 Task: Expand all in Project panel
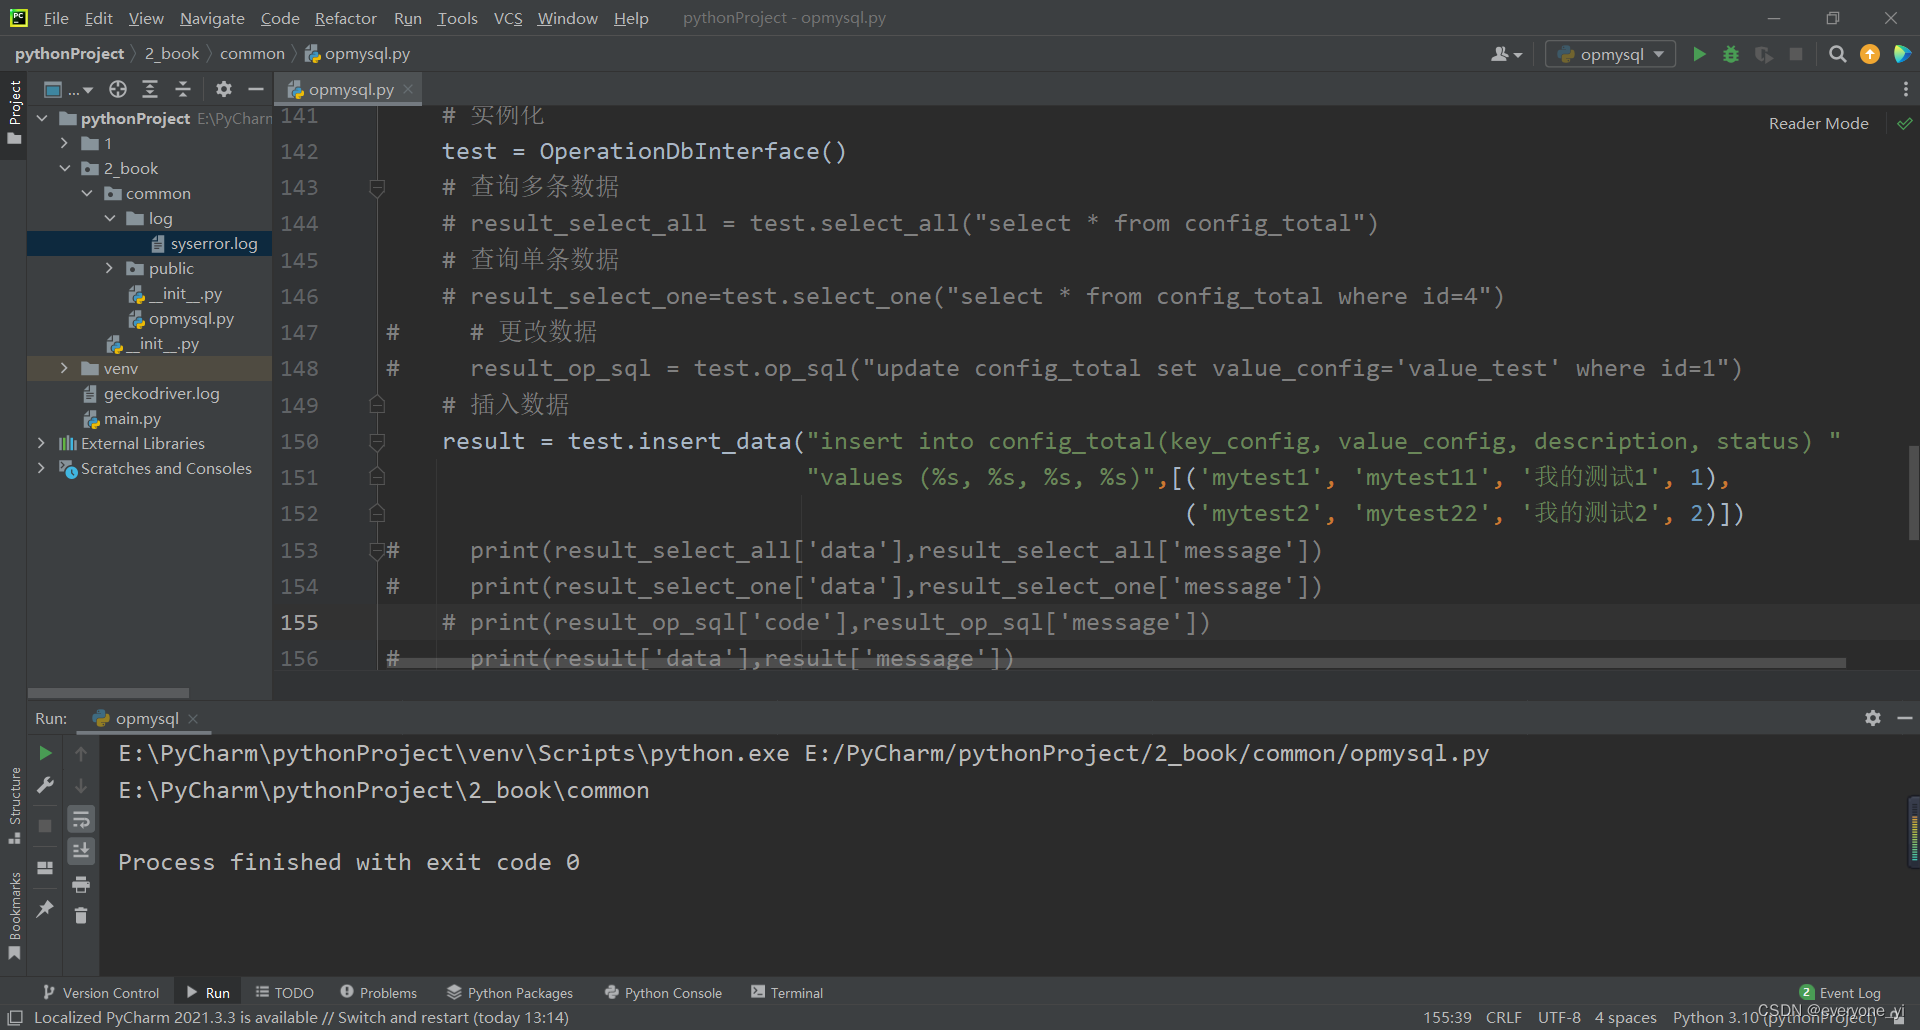coord(150,89)
